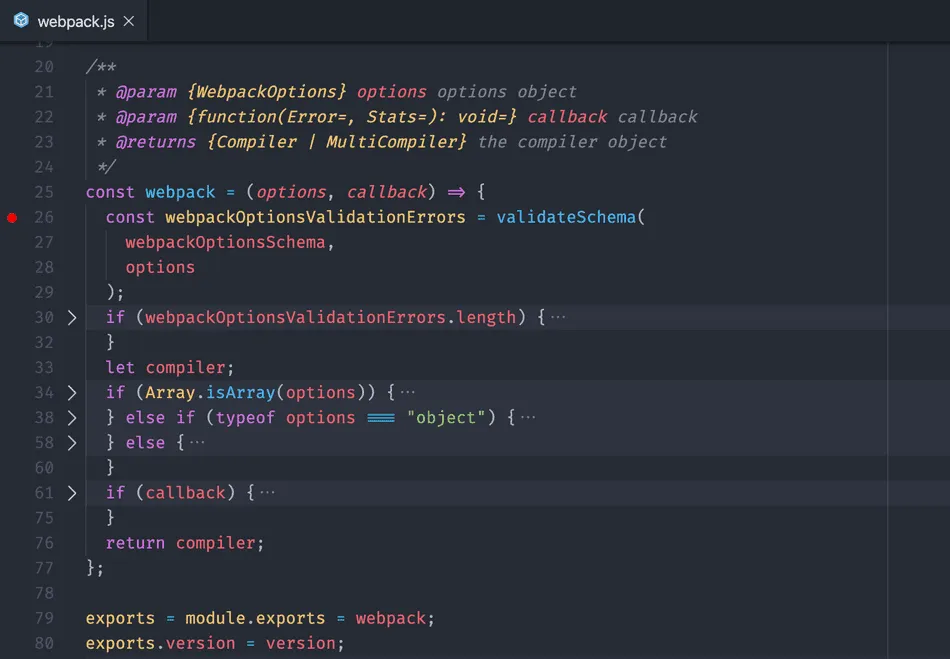The height and width of the screenshot is (659, 950).
Task: Click the WebpackOptions type in the JSDoc comment
Action: 267,92
